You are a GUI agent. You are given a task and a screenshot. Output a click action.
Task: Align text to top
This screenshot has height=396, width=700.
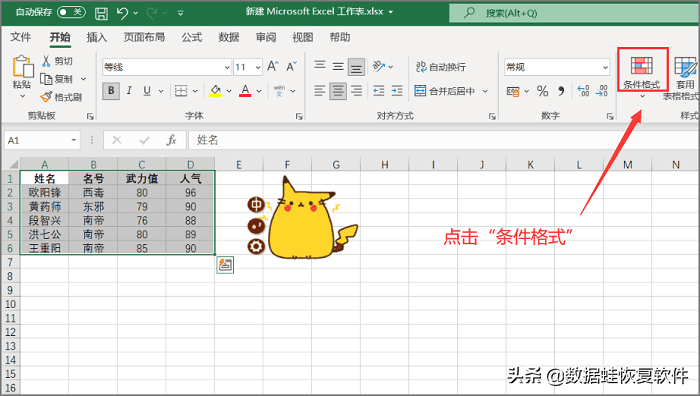(x=320, y=66)
